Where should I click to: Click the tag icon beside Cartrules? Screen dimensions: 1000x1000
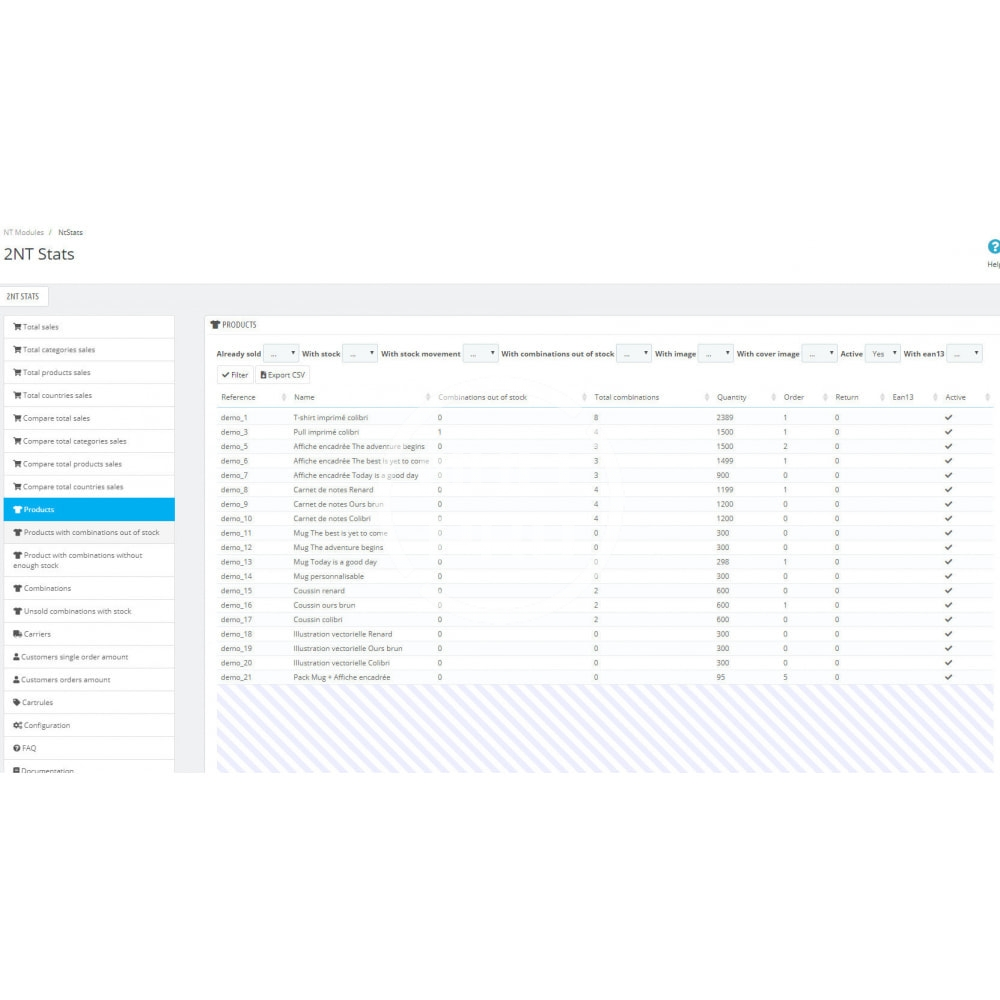pos(17,702)
